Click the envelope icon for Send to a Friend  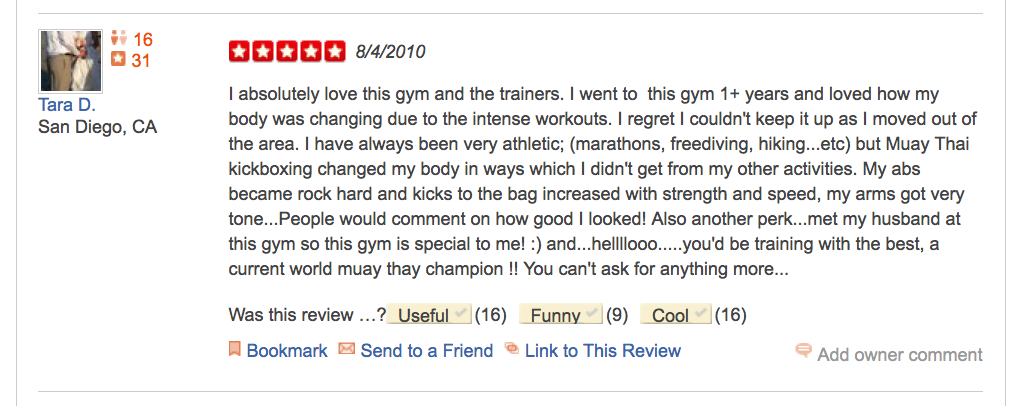pos(347,350)
